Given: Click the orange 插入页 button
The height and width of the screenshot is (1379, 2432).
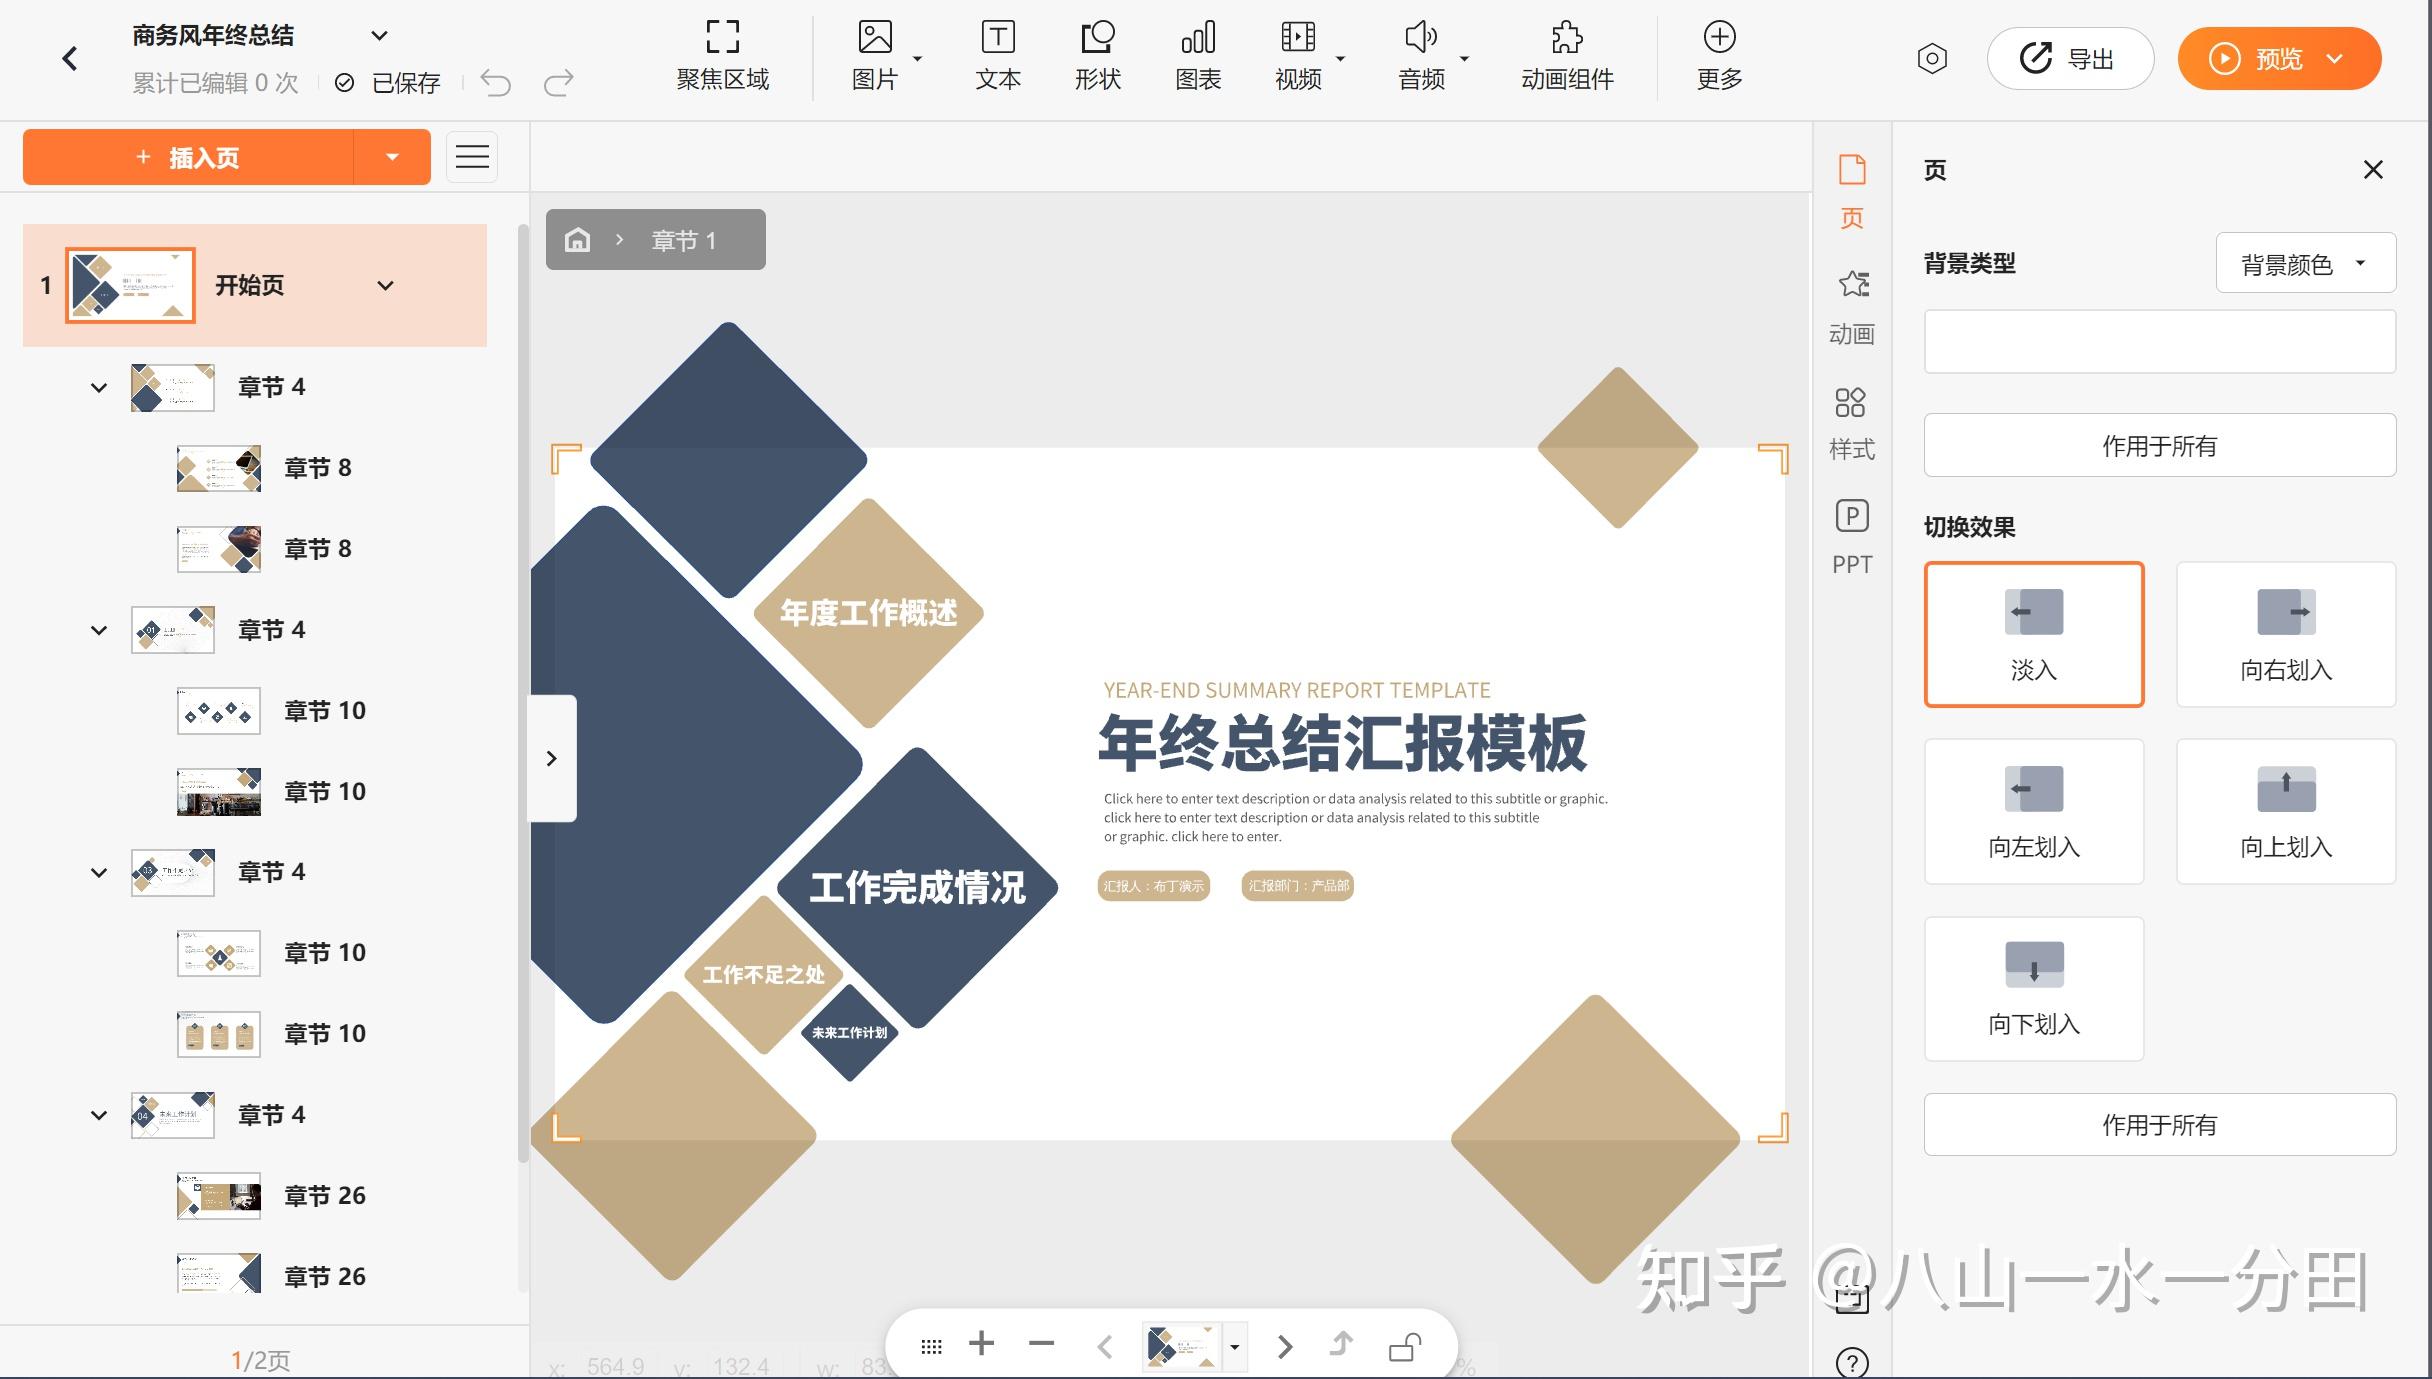Looking at the screenshot, I should (x=188, y=157).
